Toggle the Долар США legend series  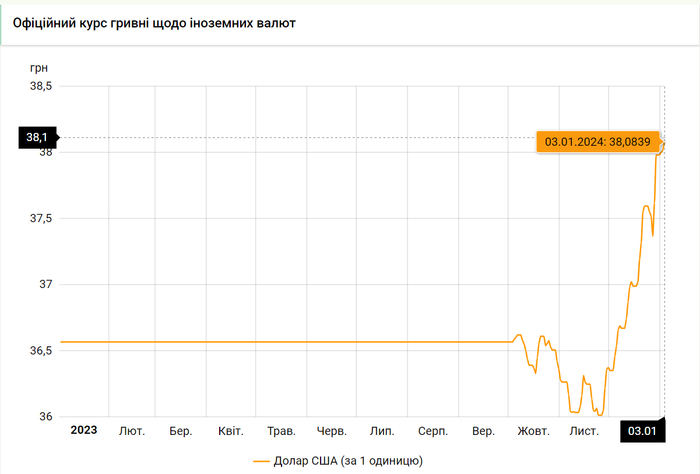pos(347,460)
